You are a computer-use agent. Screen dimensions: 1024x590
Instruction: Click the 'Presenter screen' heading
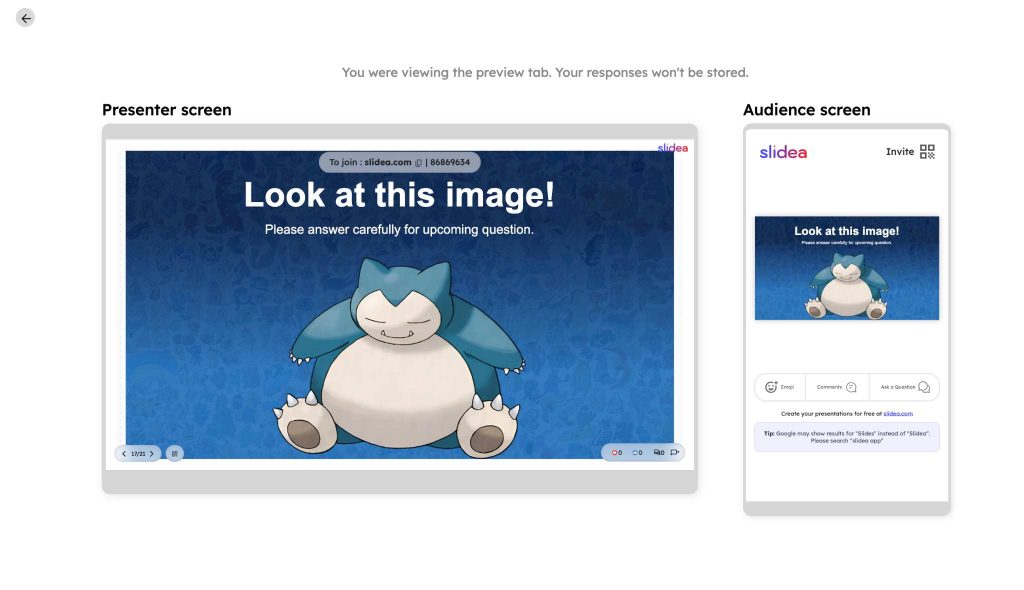click(x=167, y=110)
